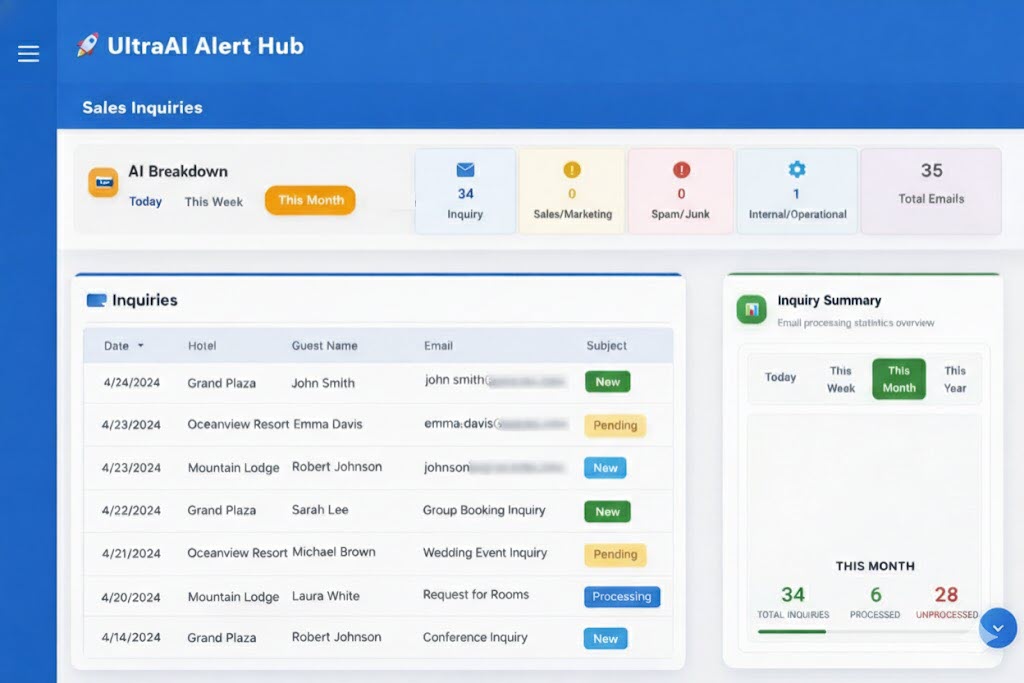Screen dimensions: 1024x683
Task: Open the 35 Total Emails card
Action: (931, 191)
